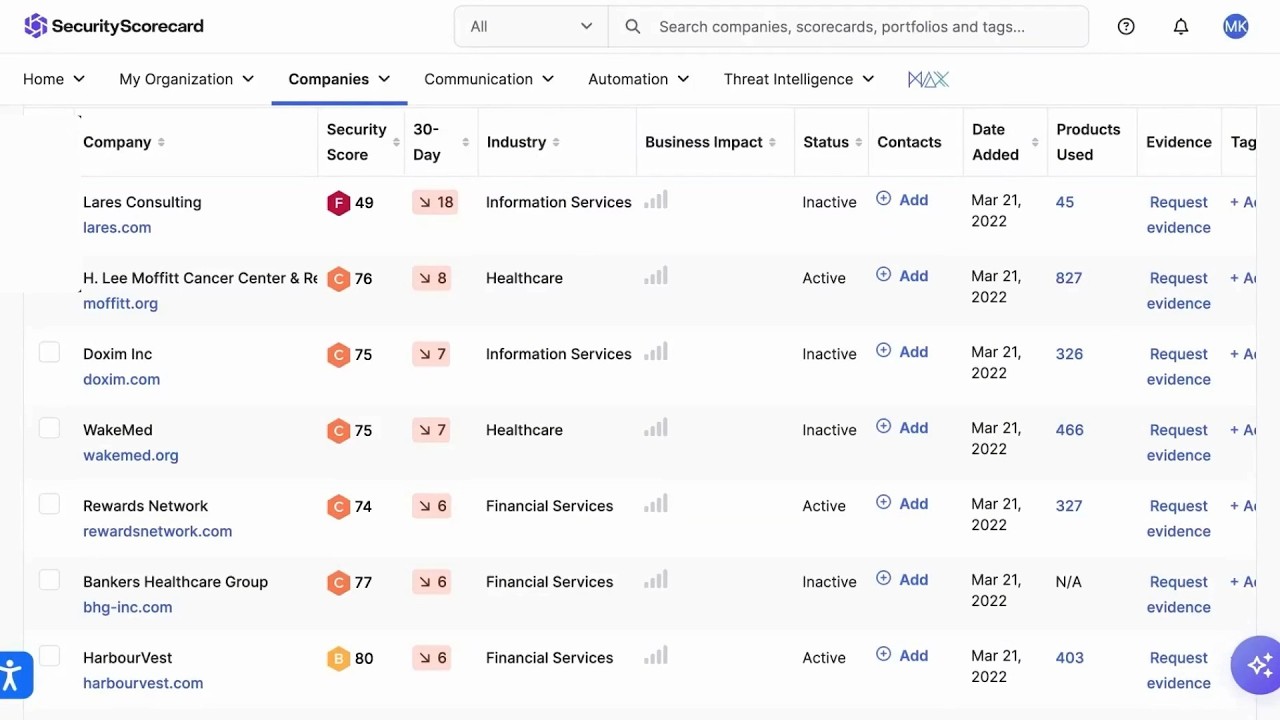The height and width of the screenshot is (720, 1280).
Task: Click the Company column sort icon
Action: (161, 142)
